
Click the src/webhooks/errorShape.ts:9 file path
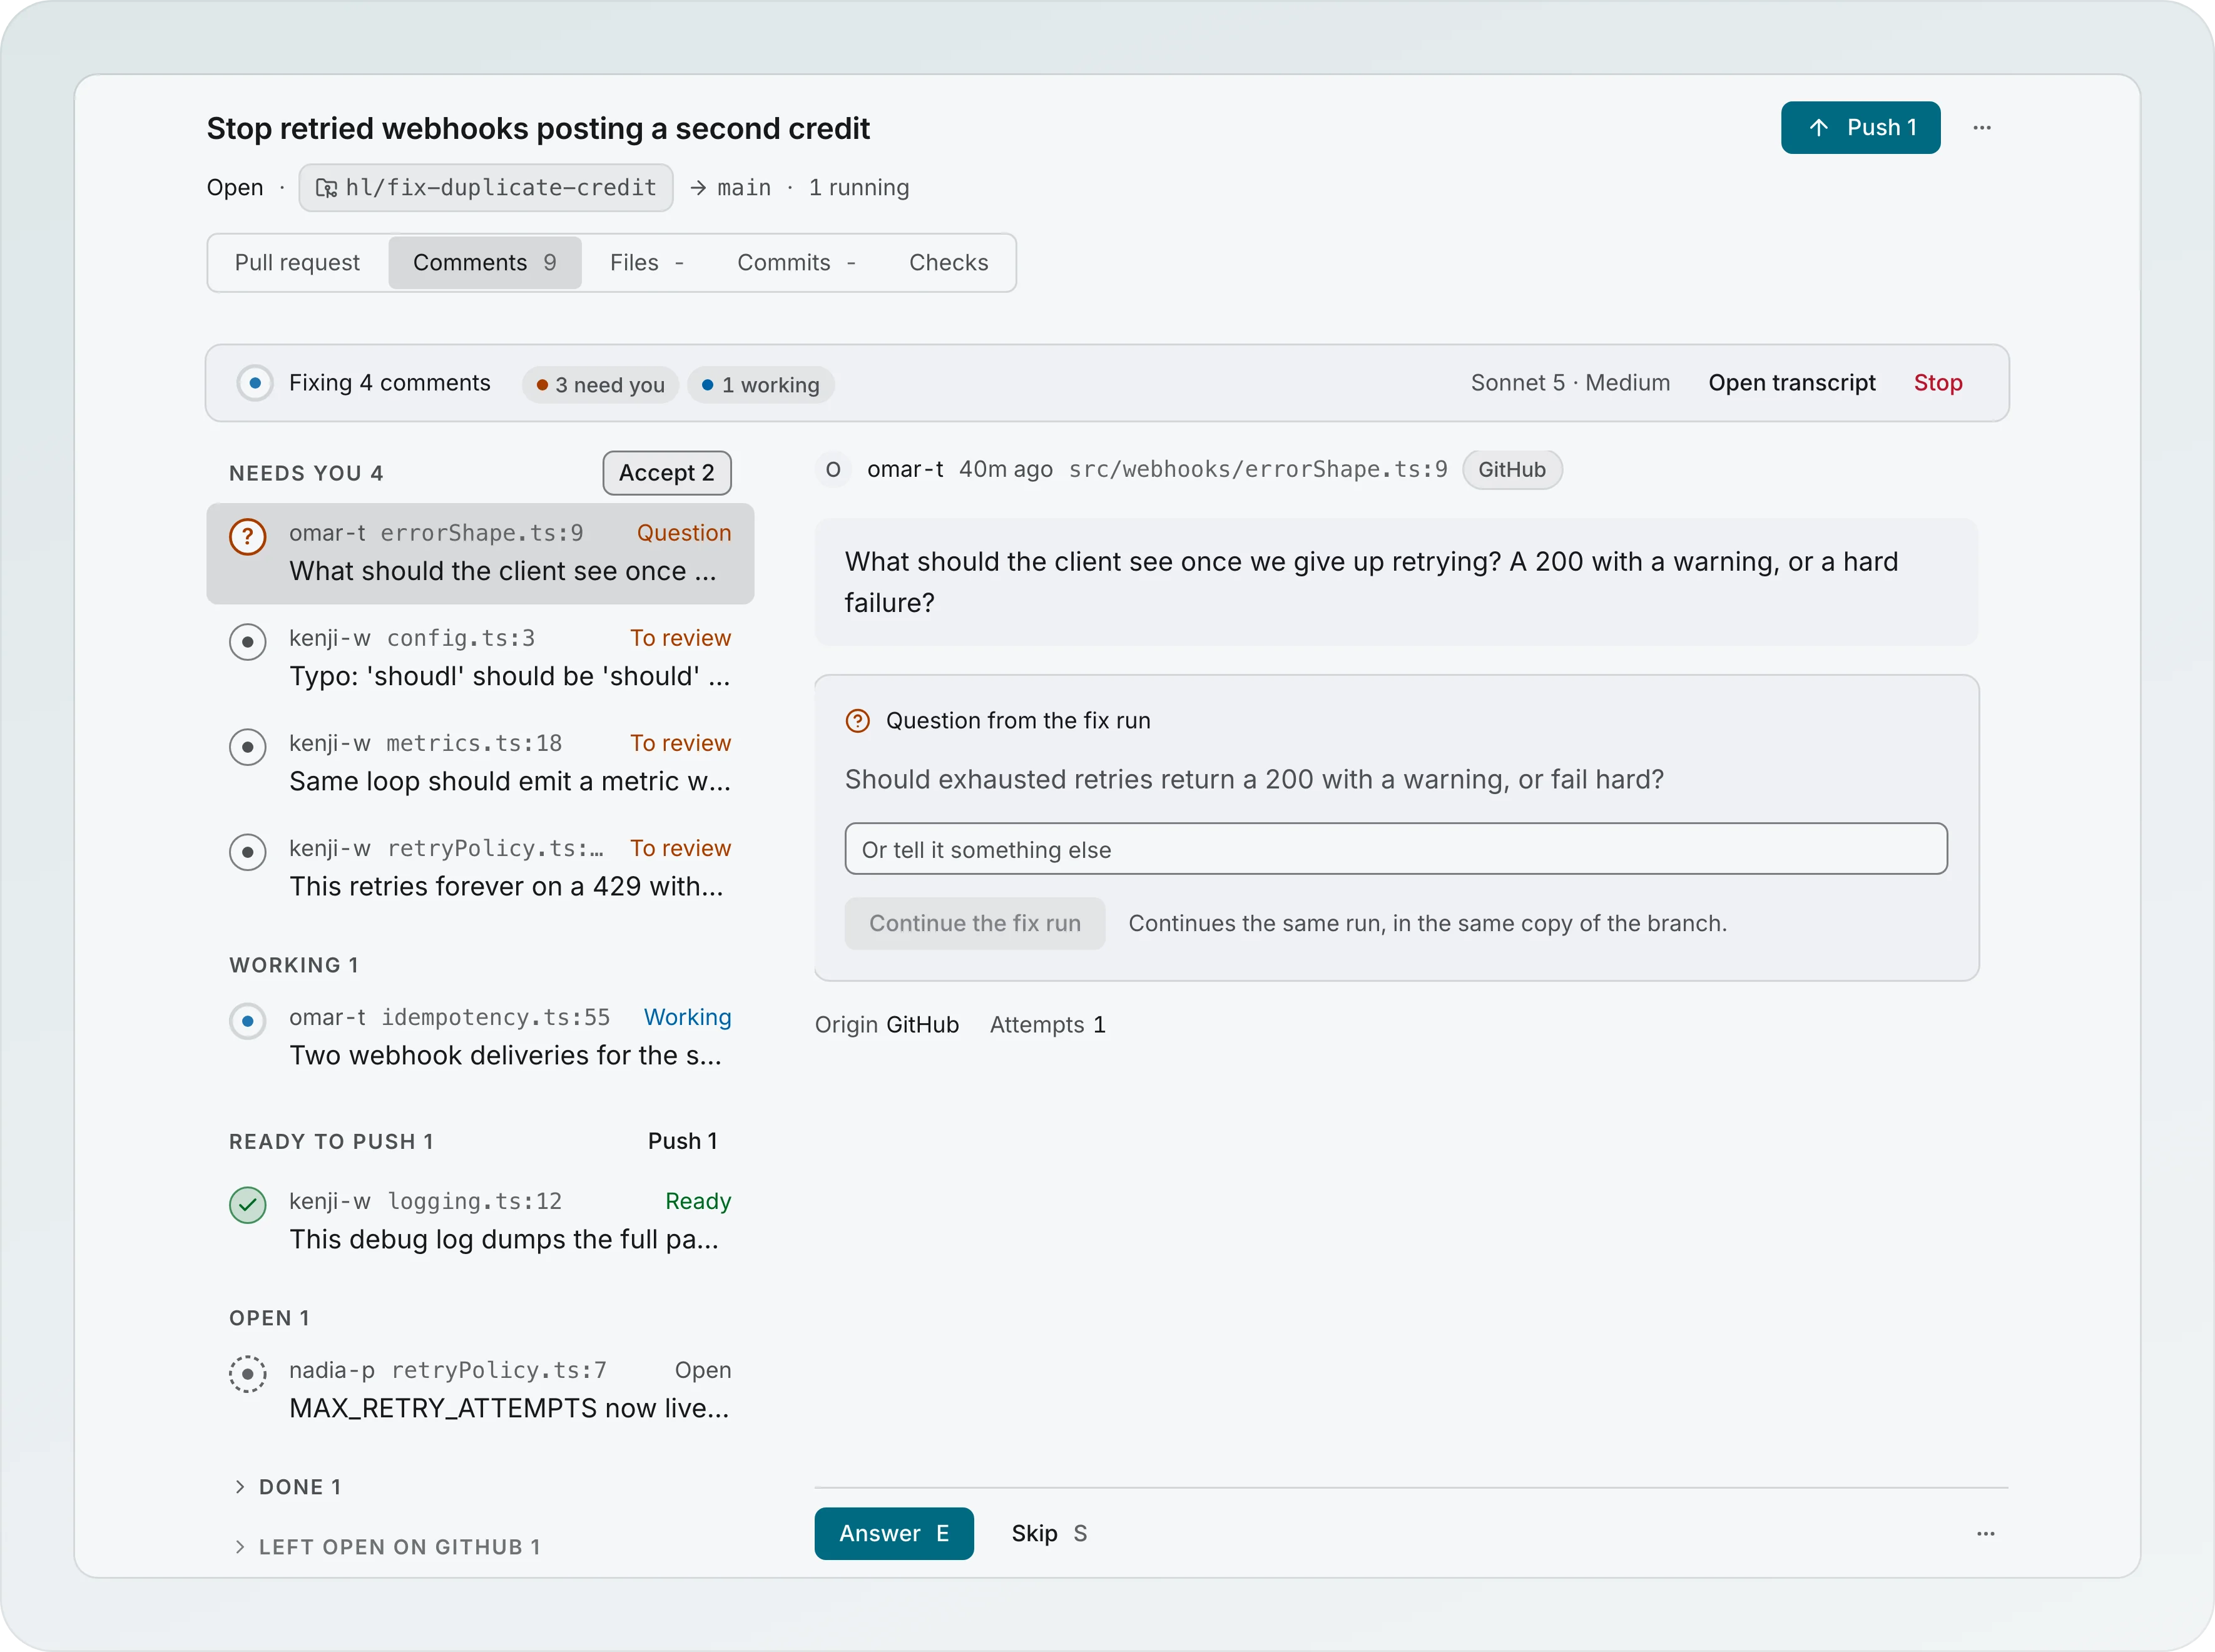click(x=1258, y=470)
